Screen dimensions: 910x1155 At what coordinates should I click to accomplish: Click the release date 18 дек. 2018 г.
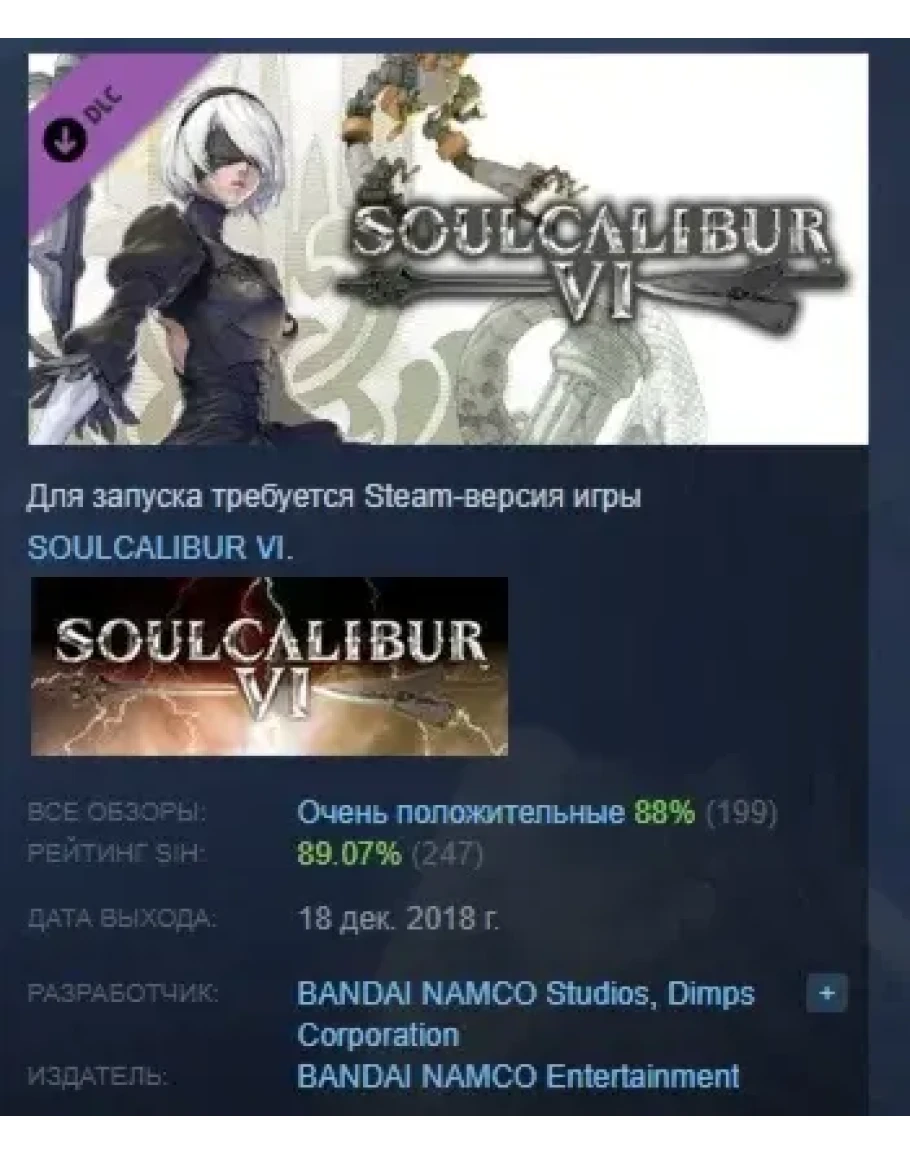point(398,919)
